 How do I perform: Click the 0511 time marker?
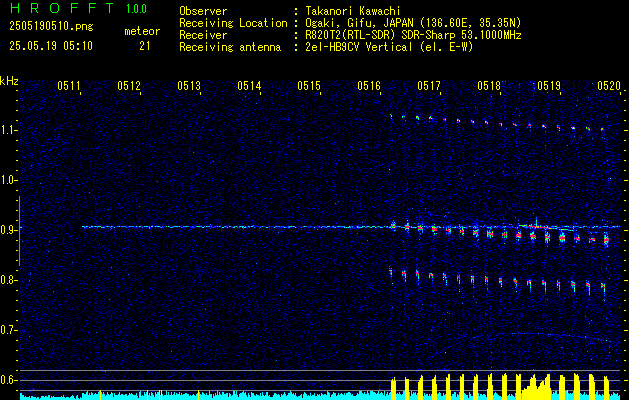pyautogui.click(x=69, y=86)
